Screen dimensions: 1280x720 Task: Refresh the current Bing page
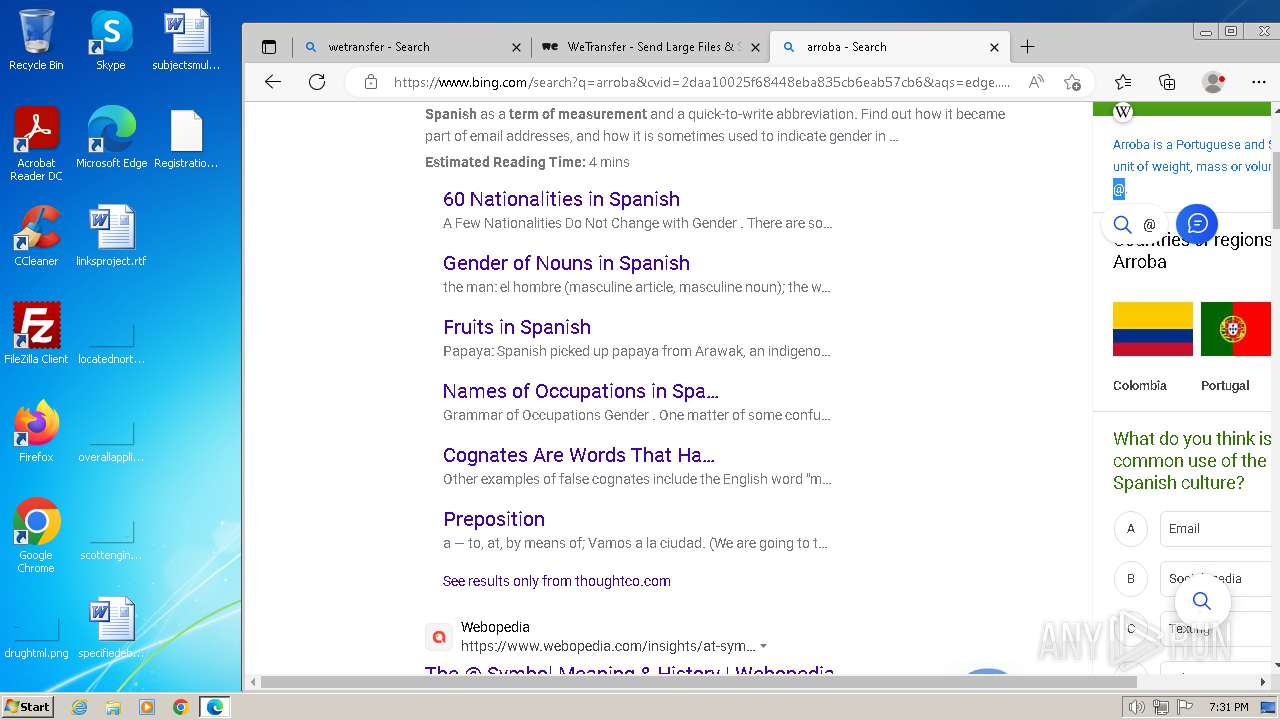click(x=317, y=82)
